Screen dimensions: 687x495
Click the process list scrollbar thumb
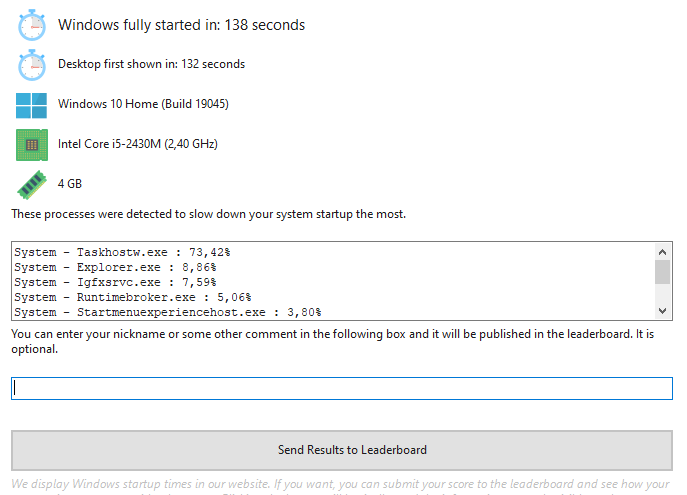[662, 272]
